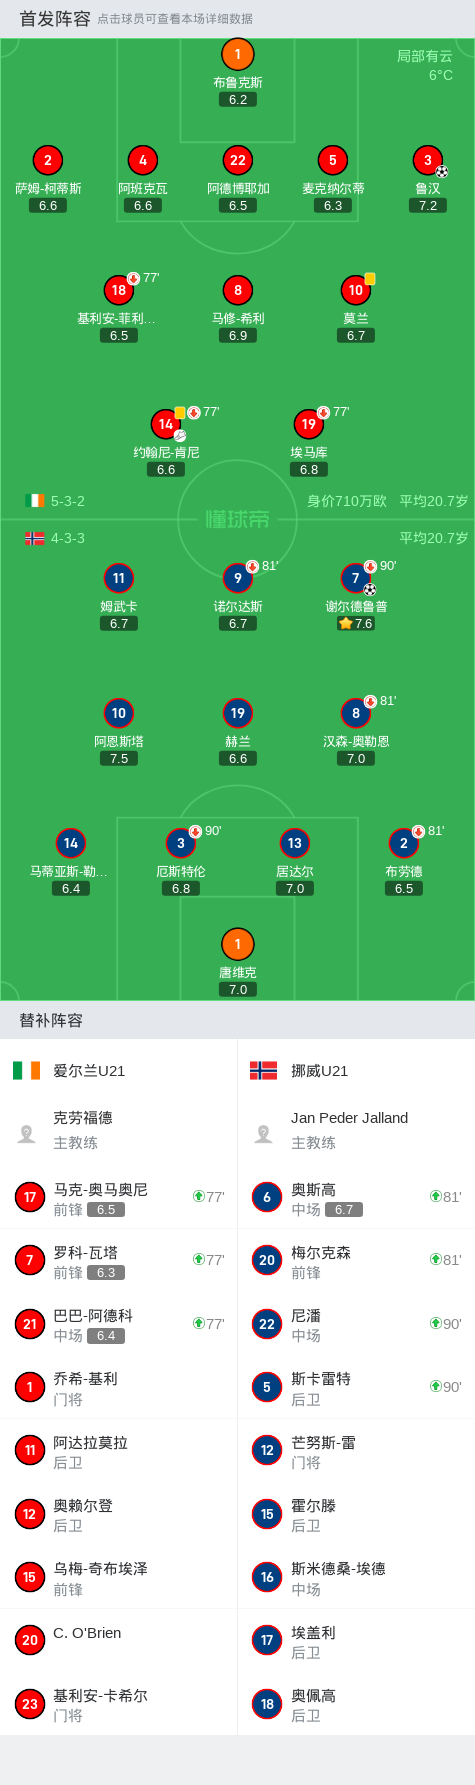Tap 约翰尼-肖尼 number 14 player icon
Viewport: 475px width, 1785px height.
click(x=166, y=424)
